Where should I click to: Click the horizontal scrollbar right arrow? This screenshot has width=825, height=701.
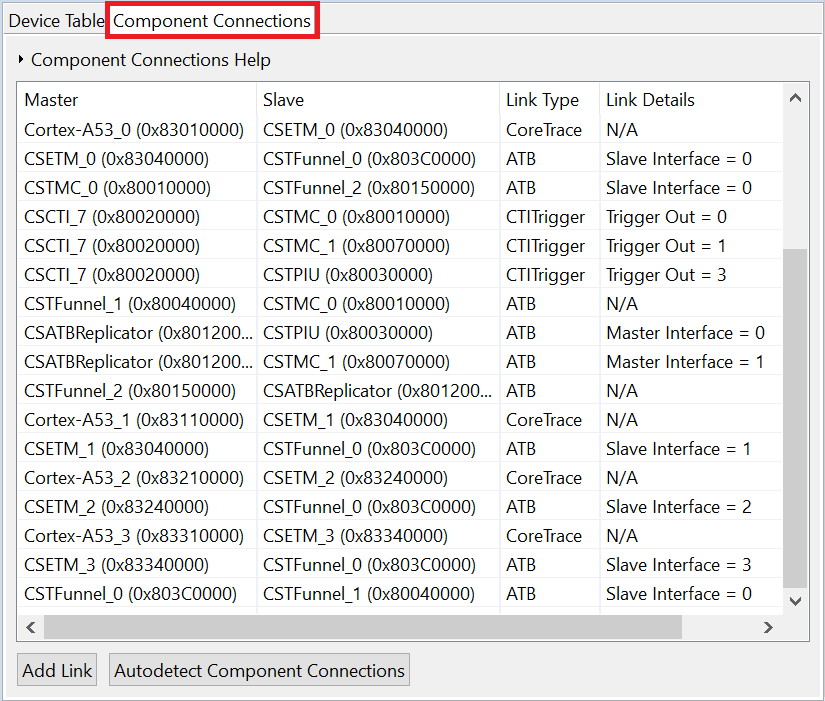tap(768, 627)
